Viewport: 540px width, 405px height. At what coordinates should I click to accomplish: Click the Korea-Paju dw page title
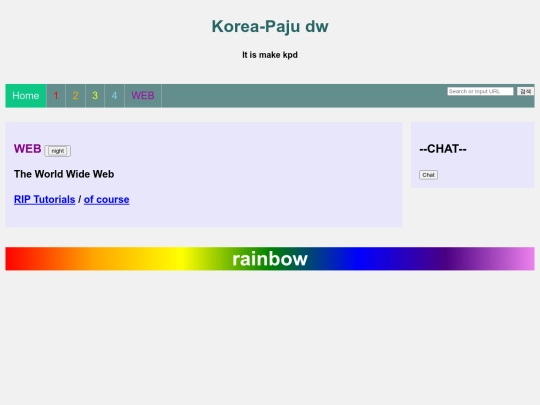point(270,27)
